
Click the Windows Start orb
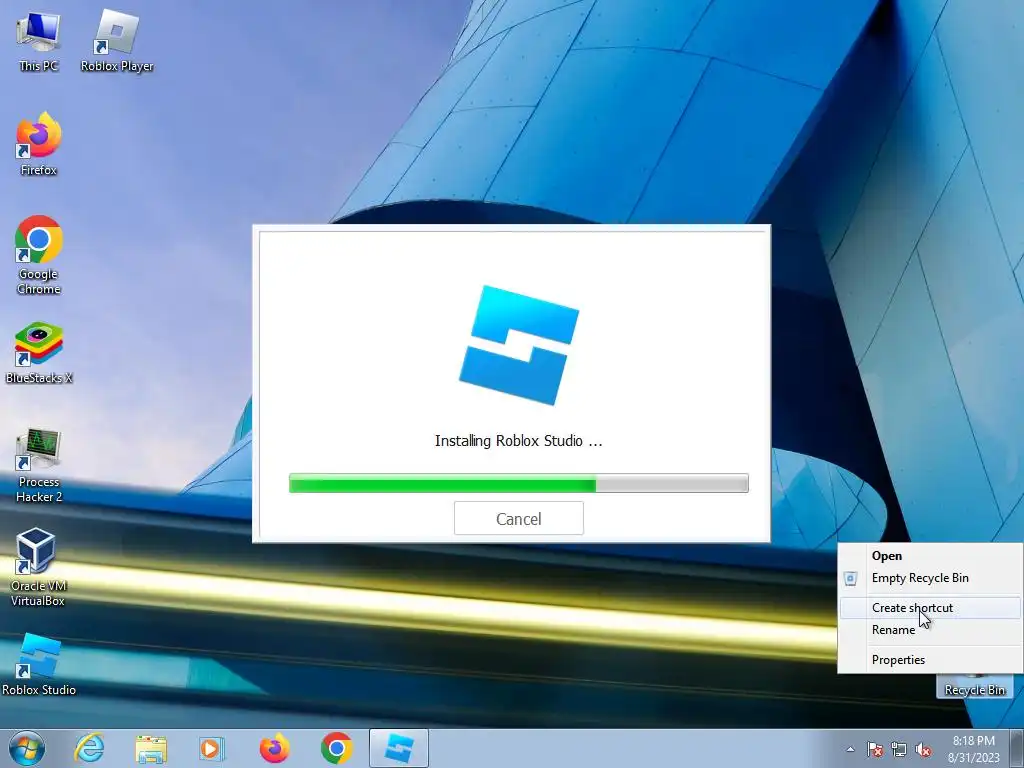[27, 748]
